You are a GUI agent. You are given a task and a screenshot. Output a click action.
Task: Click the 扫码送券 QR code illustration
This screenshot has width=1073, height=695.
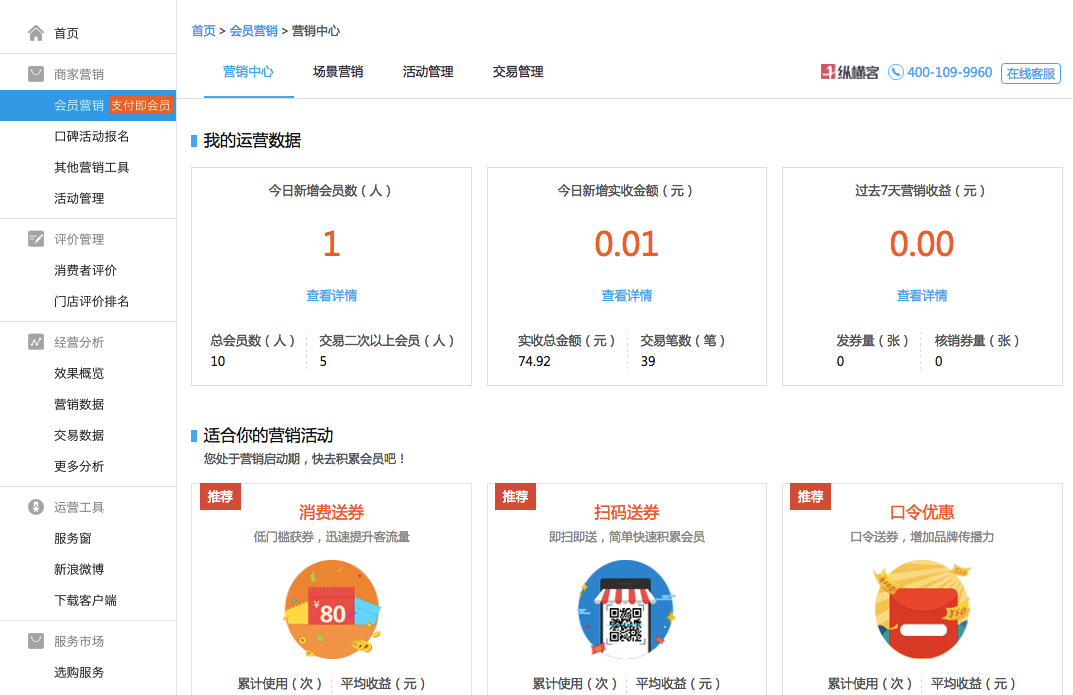[x=626, y=609]
